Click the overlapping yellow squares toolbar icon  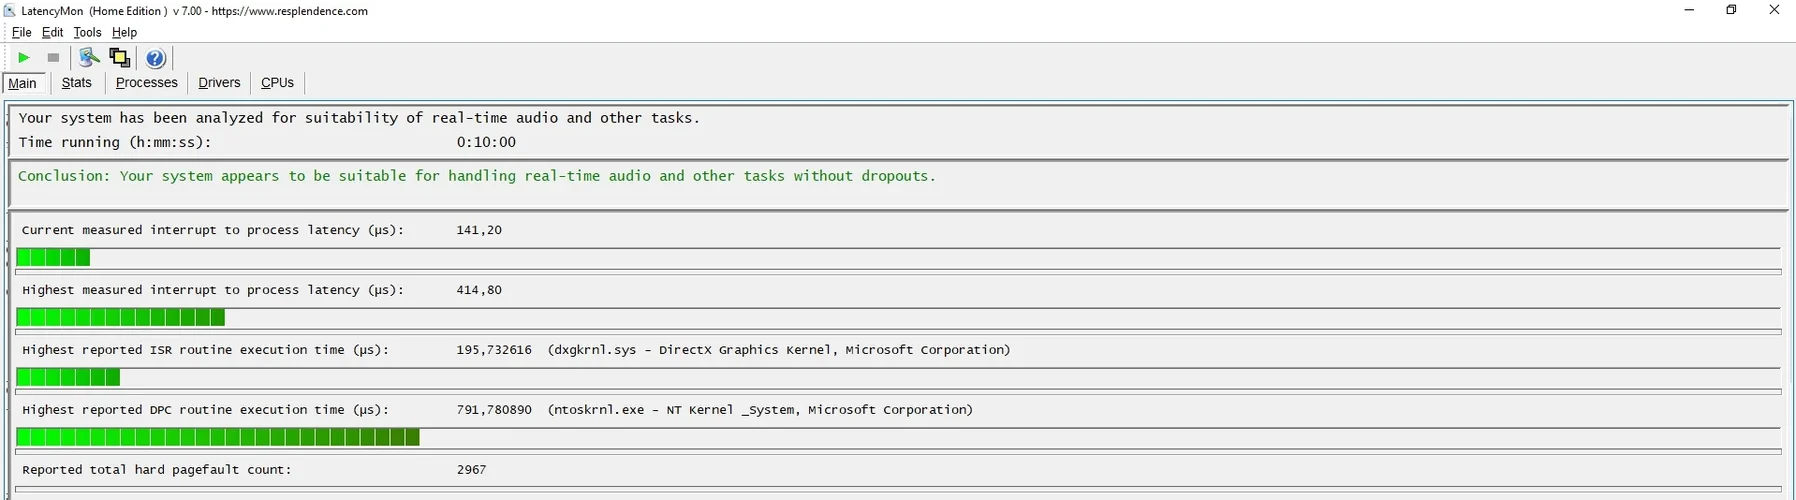pos(120,58)
